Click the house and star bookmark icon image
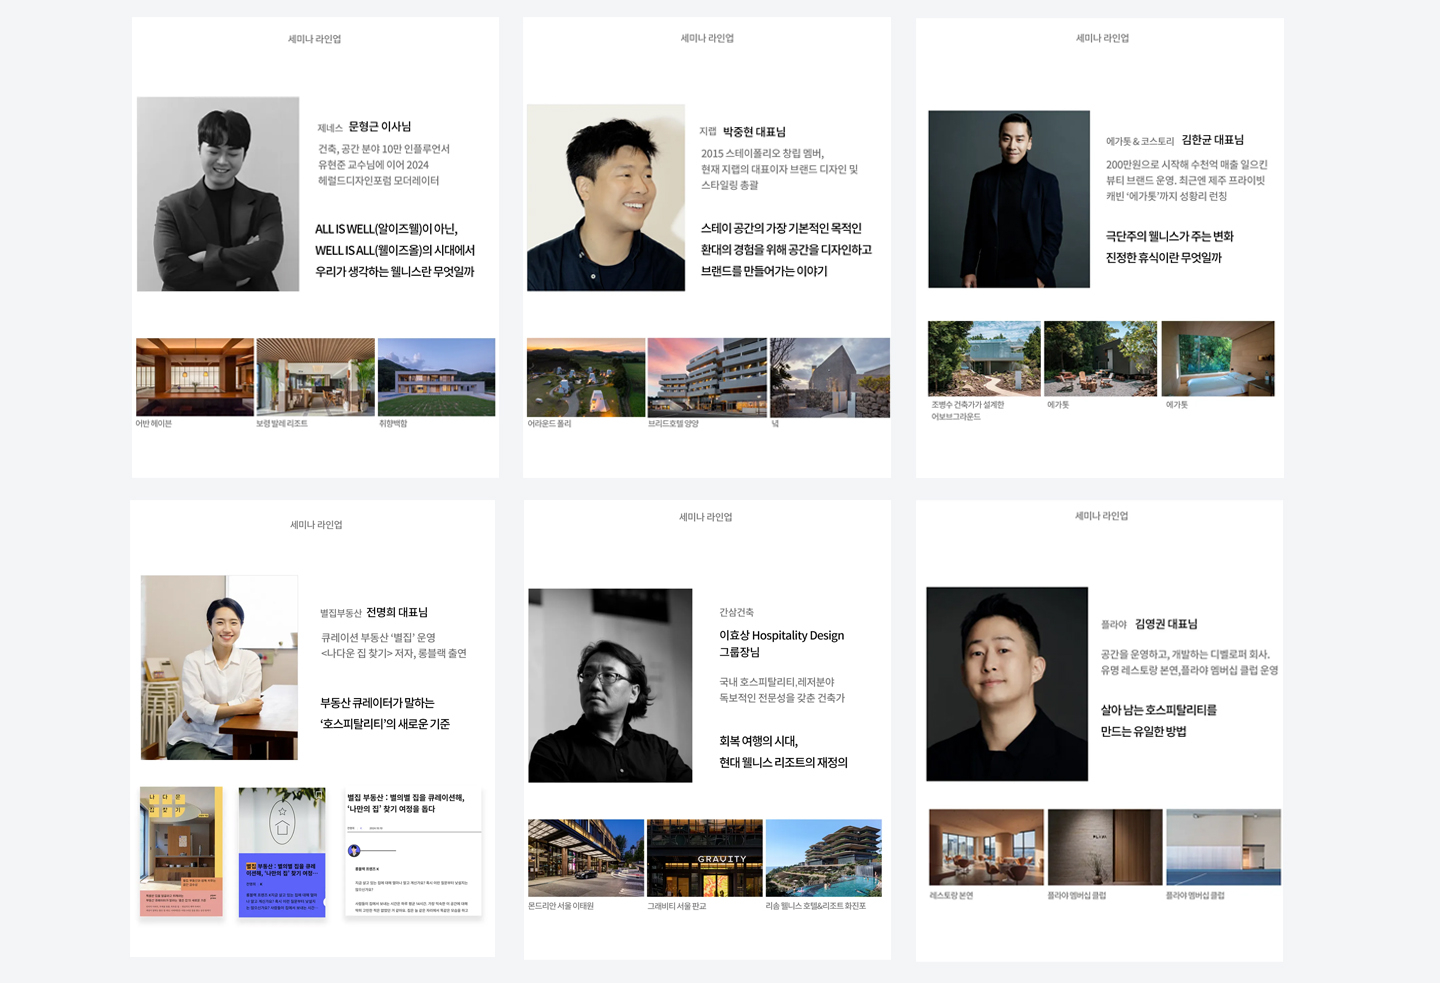This screenshot has width=1440, height=983. click(x=282, y=820)
